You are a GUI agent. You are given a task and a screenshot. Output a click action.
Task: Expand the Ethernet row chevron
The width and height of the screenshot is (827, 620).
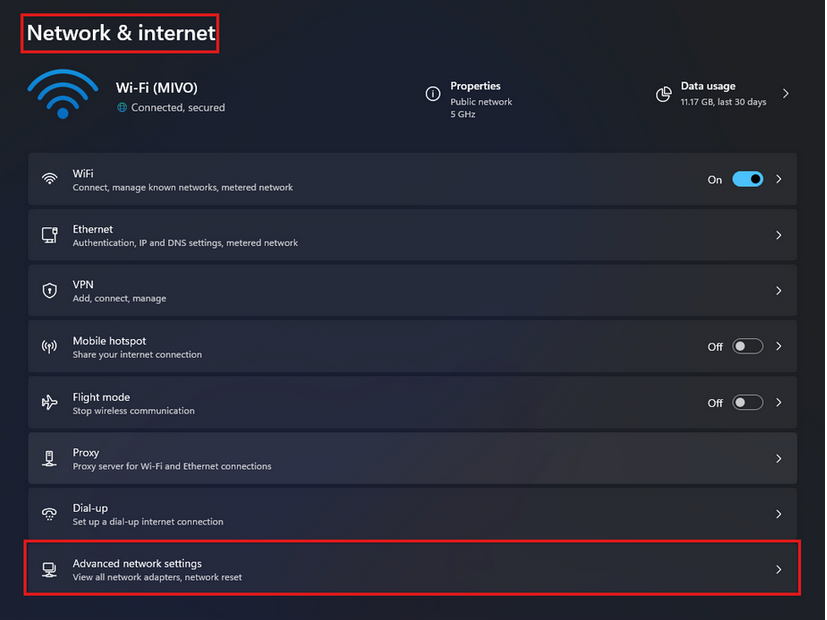778,235
